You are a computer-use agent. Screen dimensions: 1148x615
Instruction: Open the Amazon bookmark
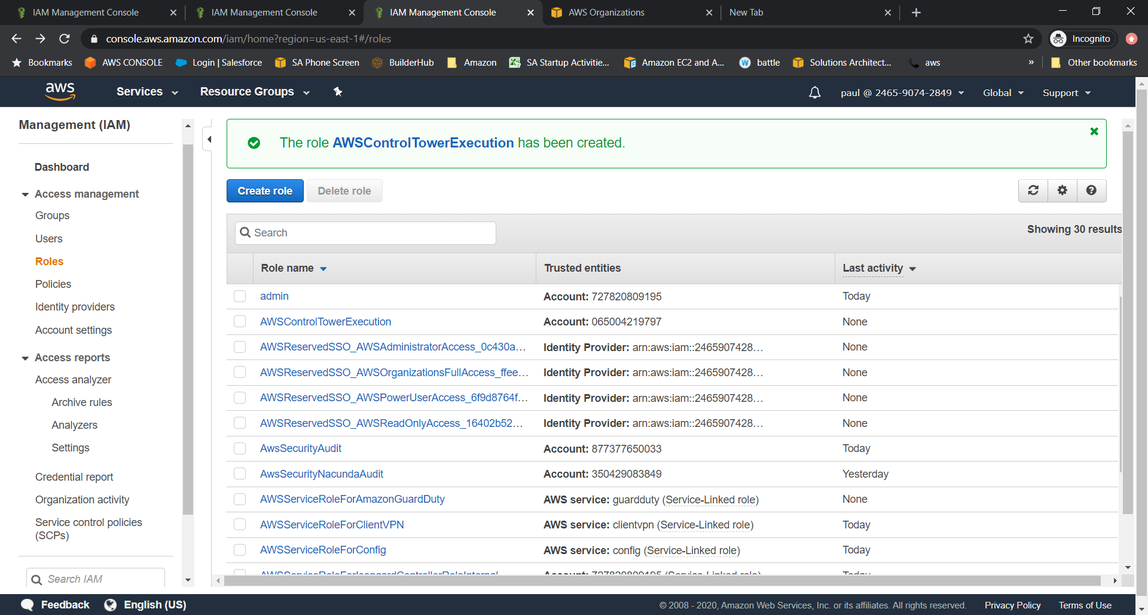point(472,62)
